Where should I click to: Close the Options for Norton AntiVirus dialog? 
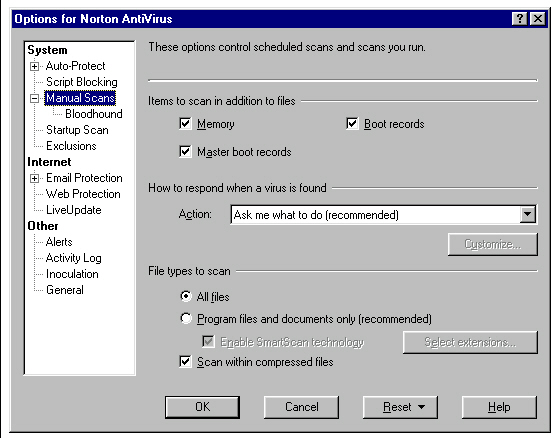538,18
